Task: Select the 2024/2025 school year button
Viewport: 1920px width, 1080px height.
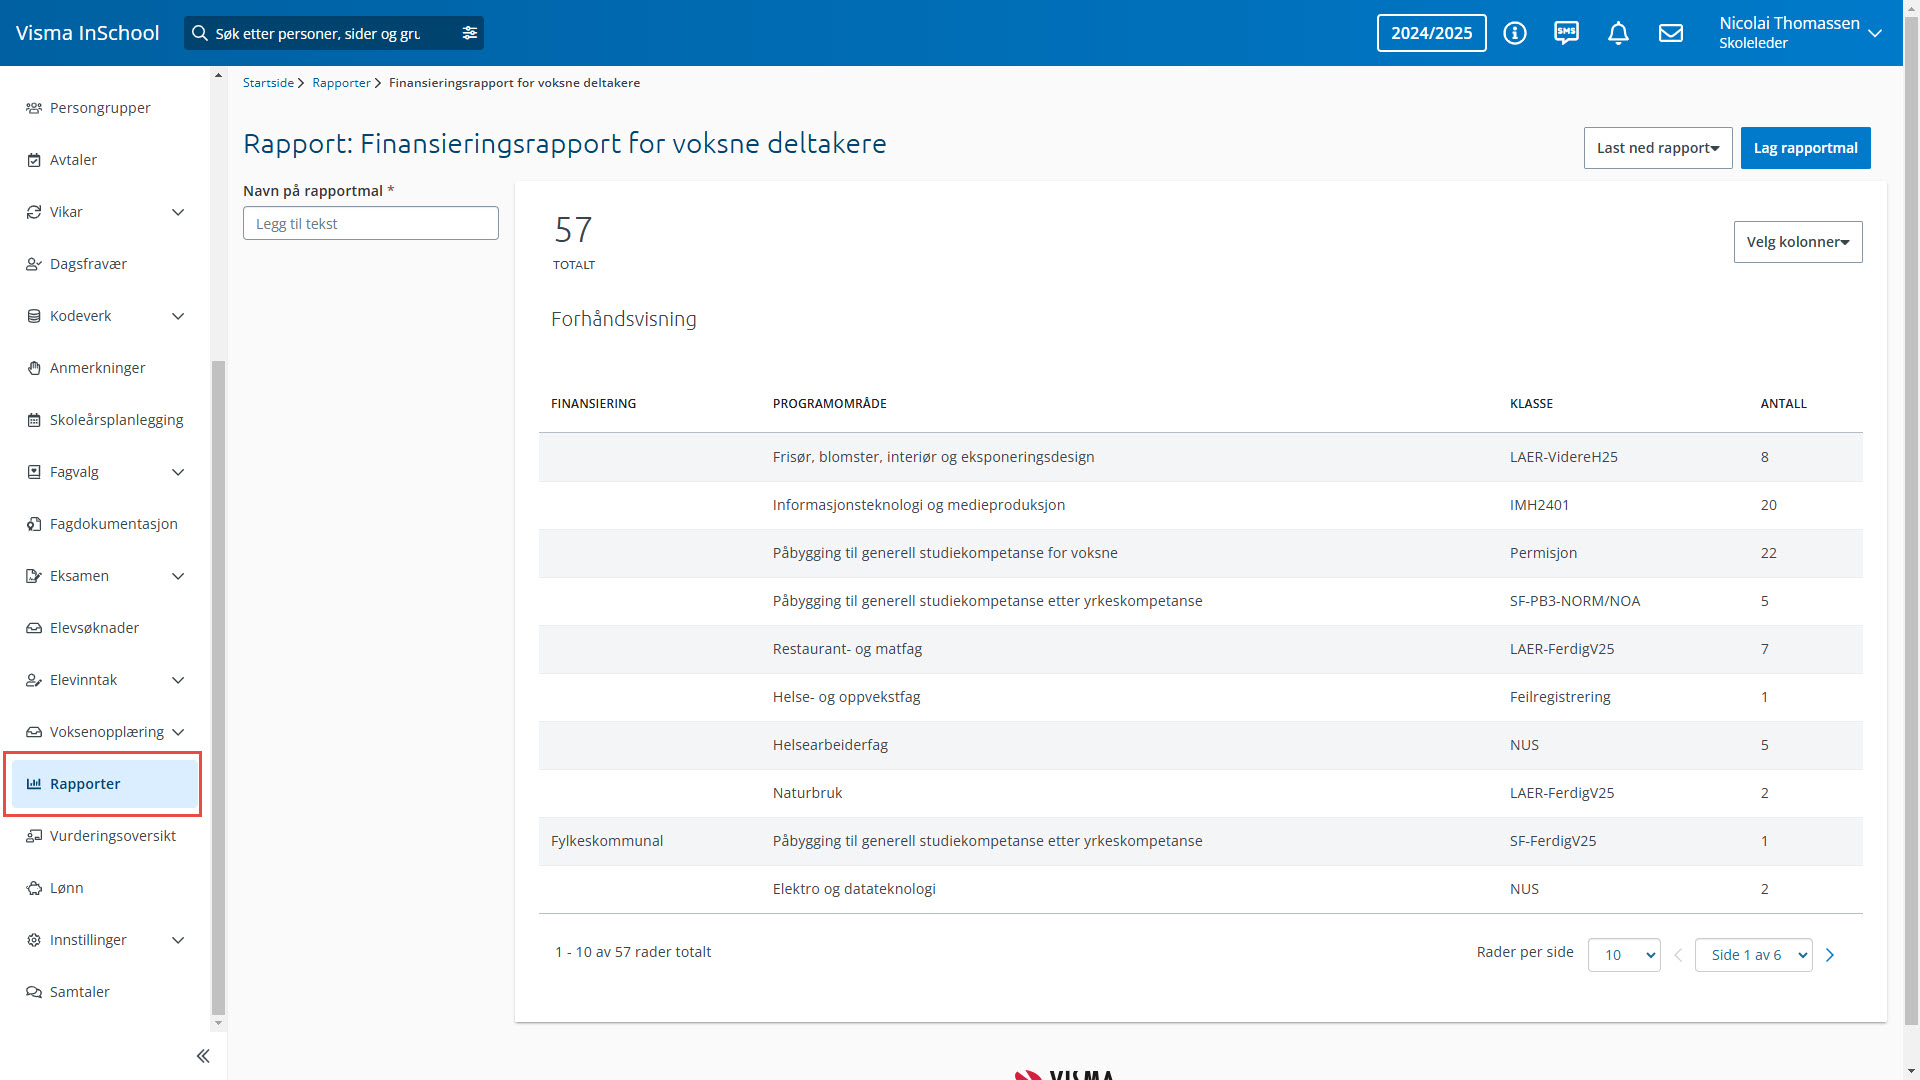Action: (1431, 33)
